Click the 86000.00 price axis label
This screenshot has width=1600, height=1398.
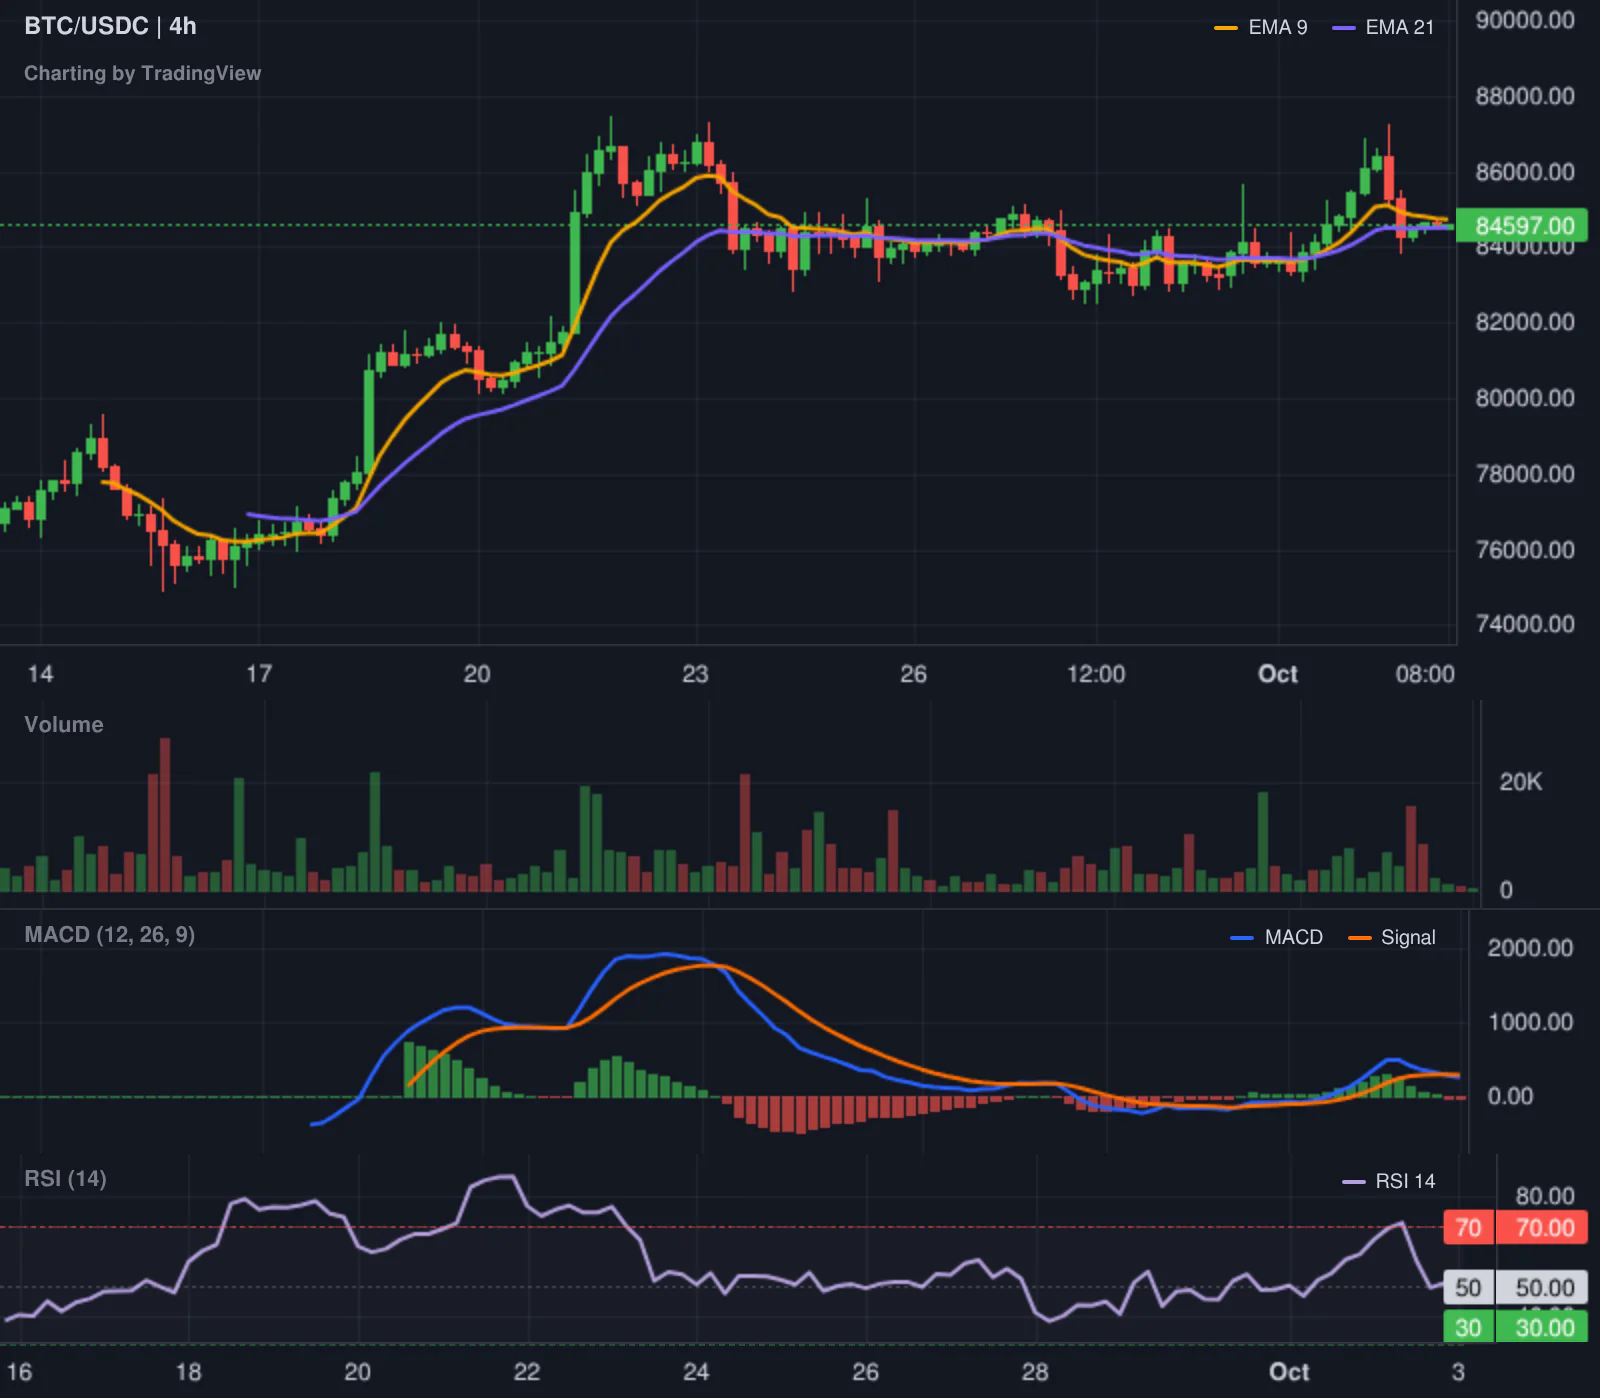coord(1525,172)
